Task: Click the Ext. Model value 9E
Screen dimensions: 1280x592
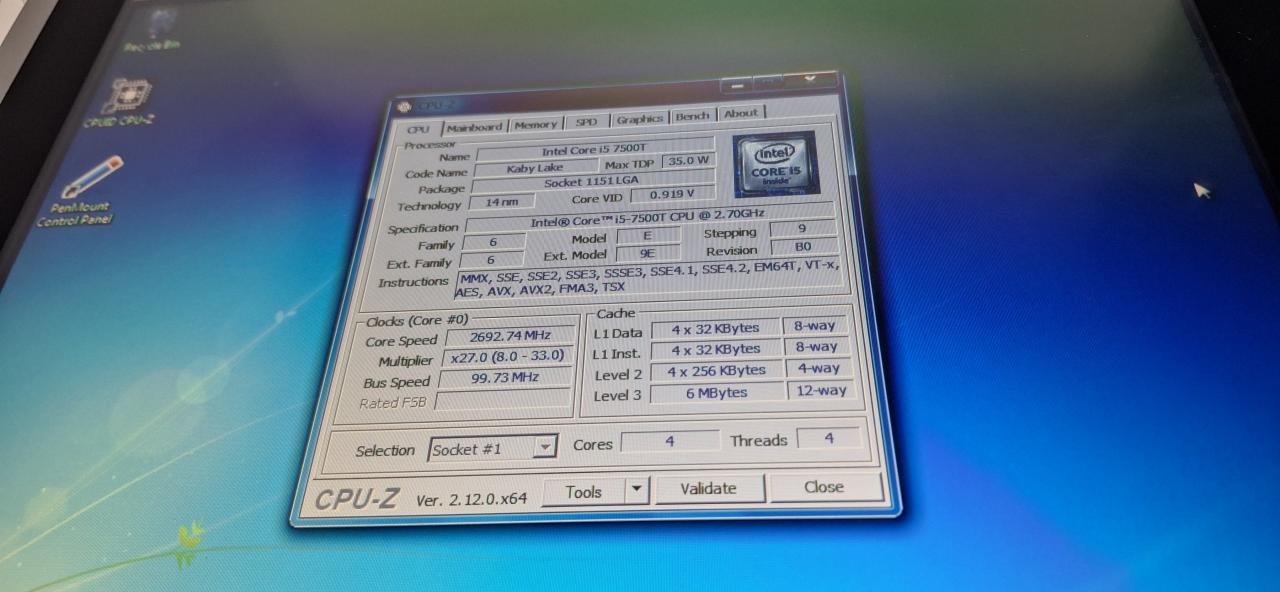Action: pos(647,254)
